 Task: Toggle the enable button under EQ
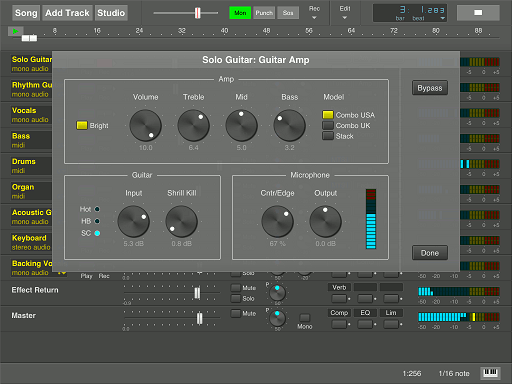pyautogui.click(x=365, y=324)
